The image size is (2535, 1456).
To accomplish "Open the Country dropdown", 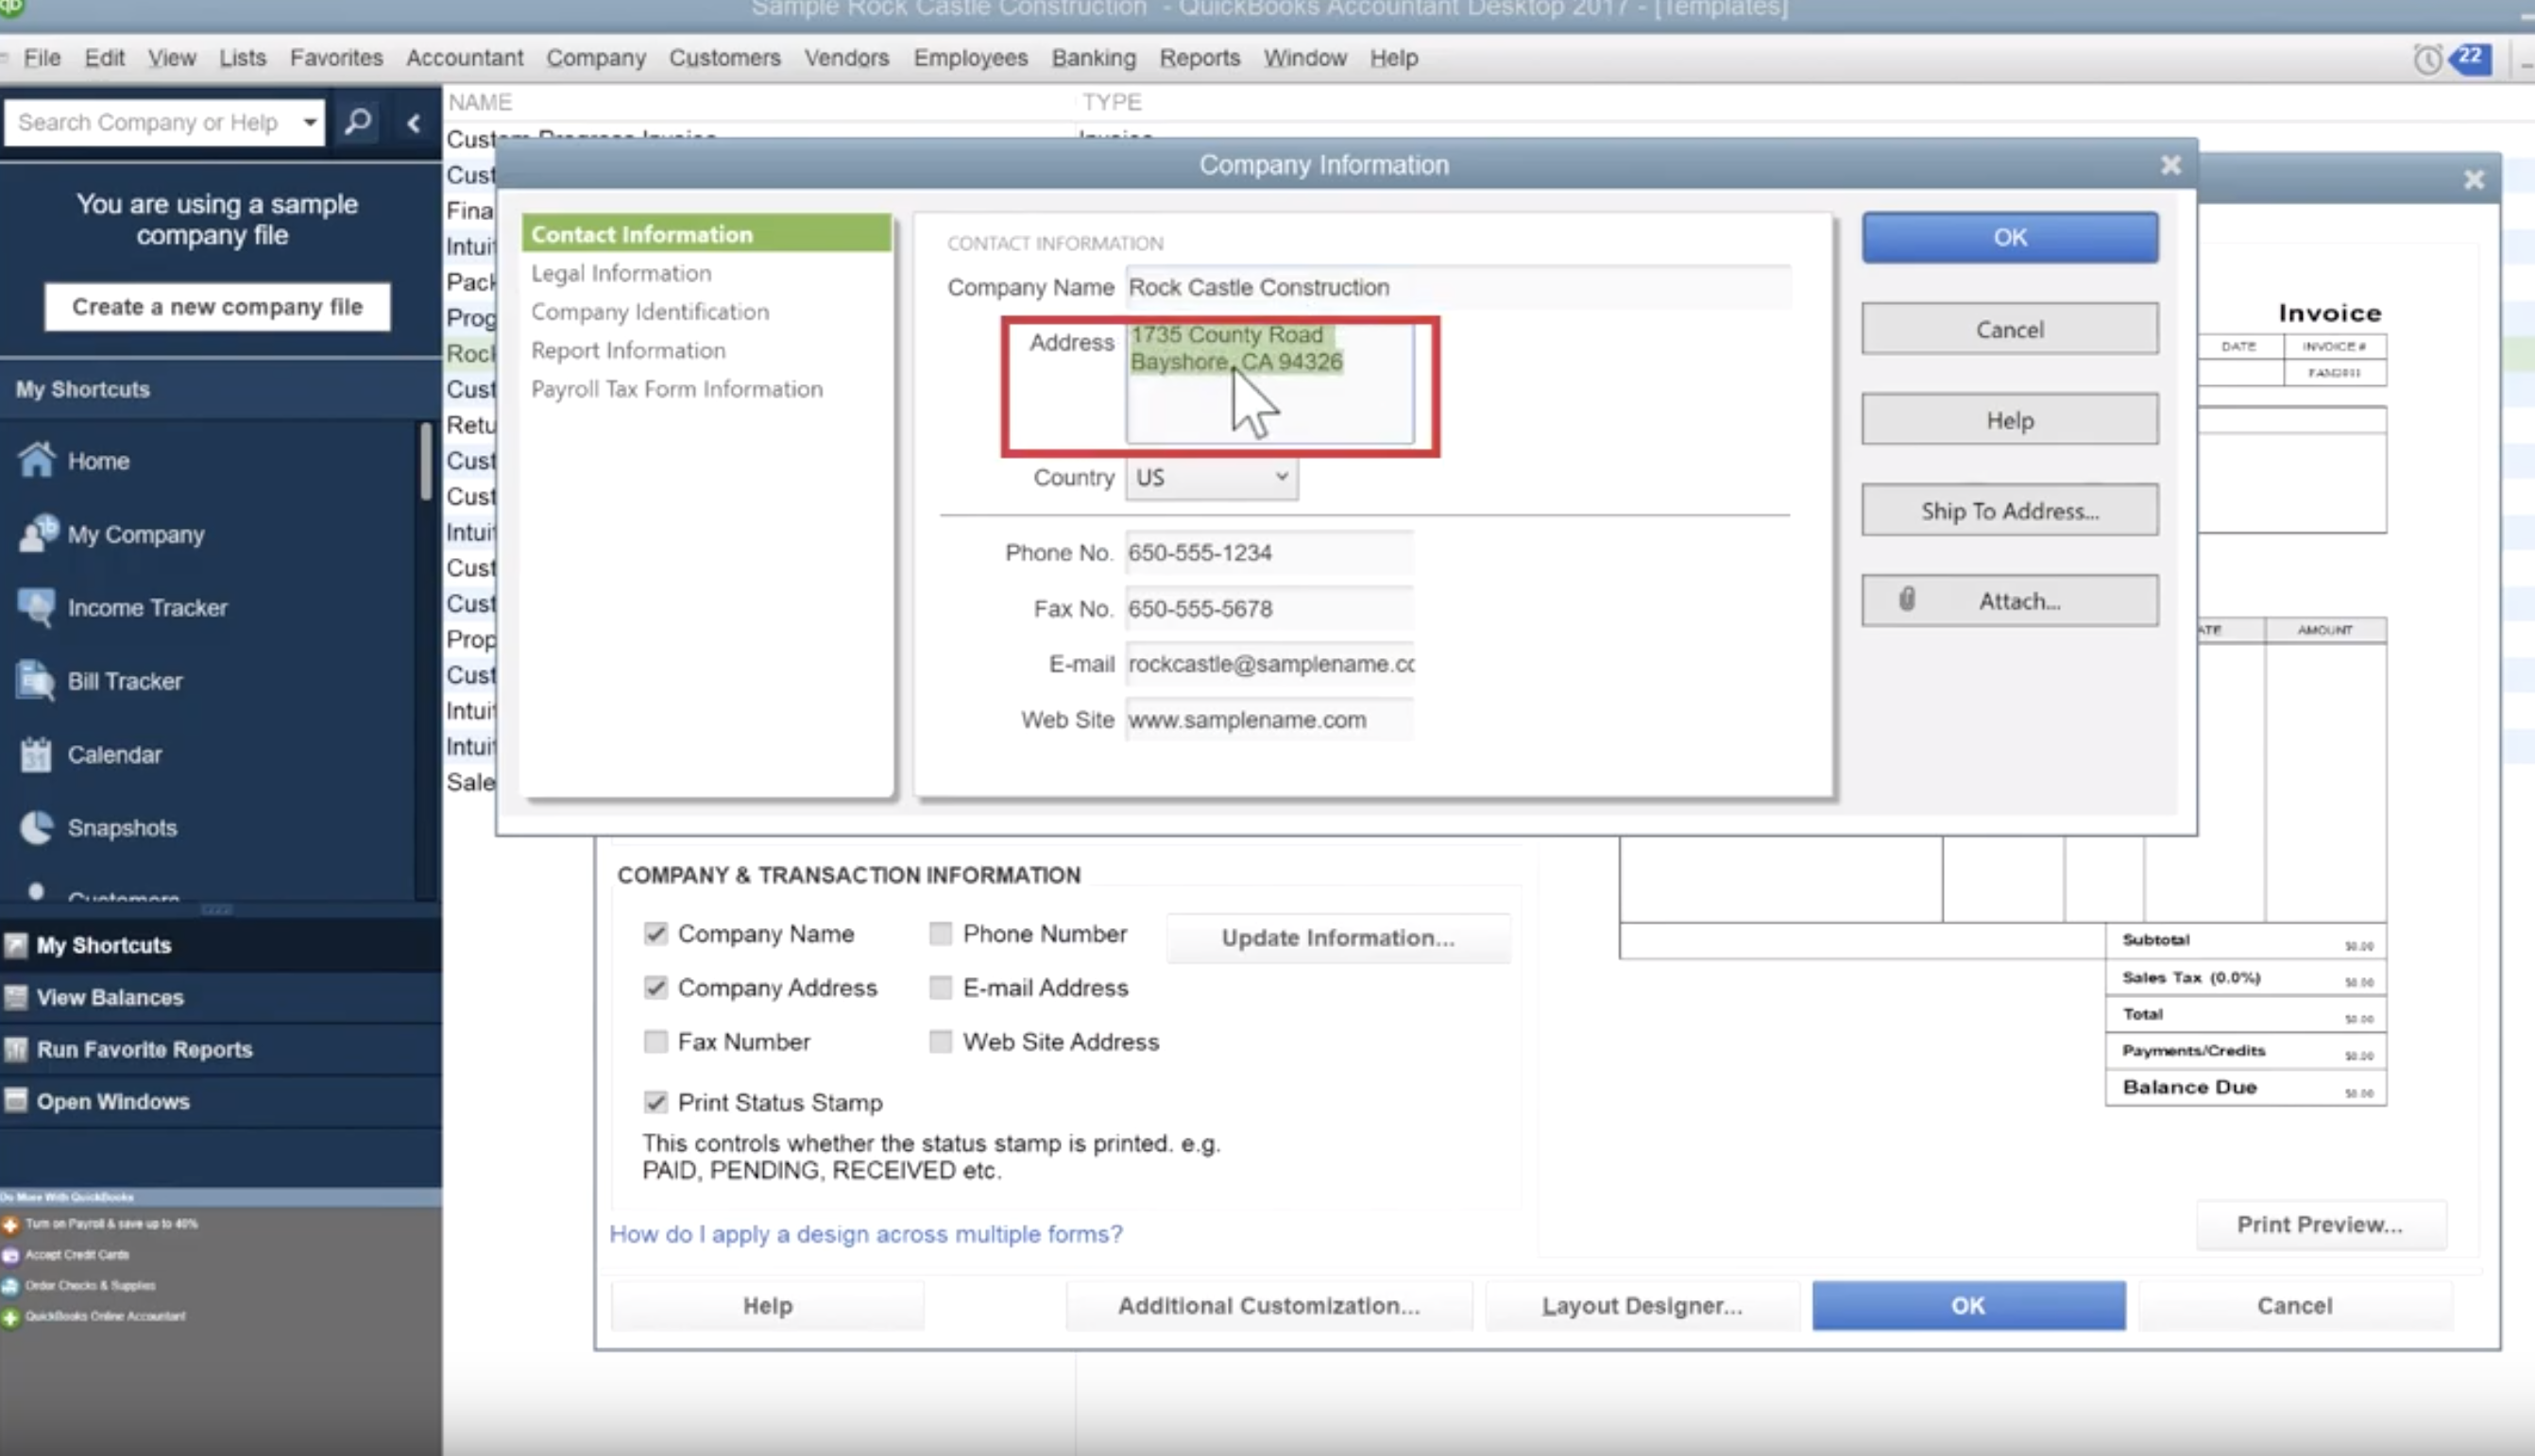I will [1212, 478].
